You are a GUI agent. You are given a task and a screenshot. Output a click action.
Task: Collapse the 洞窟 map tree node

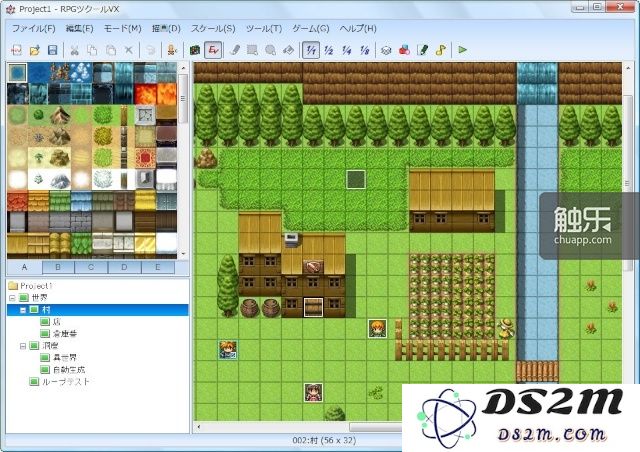point(23,346)
